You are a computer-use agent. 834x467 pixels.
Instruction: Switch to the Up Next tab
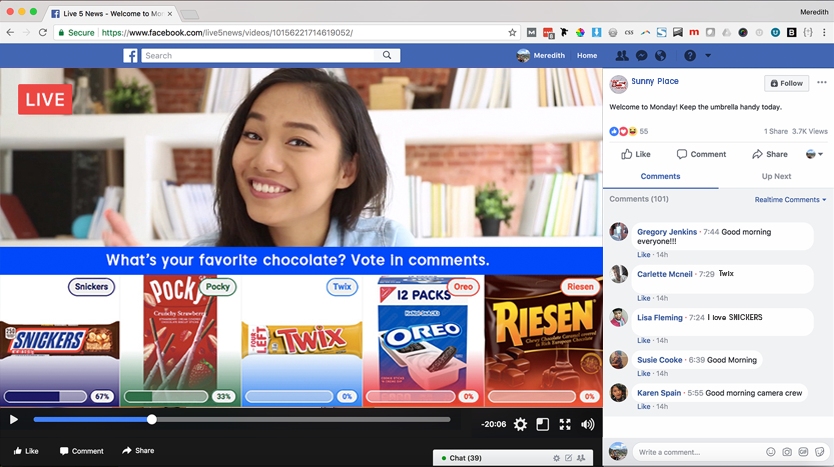(776, 176)
